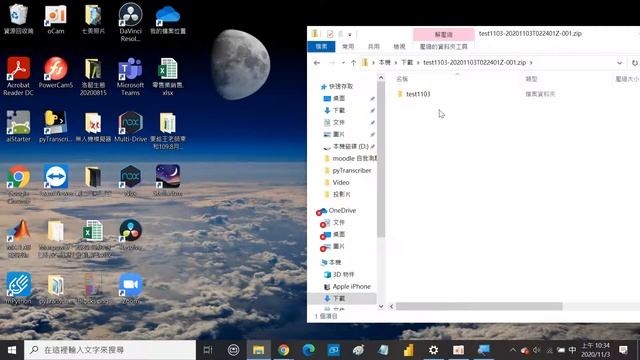Launch oCam from the desktop
The height and width of the screenshot is (360, 640).
[x=56, y=18]
